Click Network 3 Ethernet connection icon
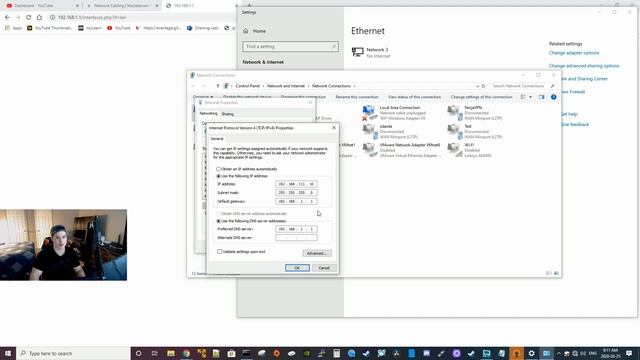The image size is (640, 360). (x=358, y=52)
